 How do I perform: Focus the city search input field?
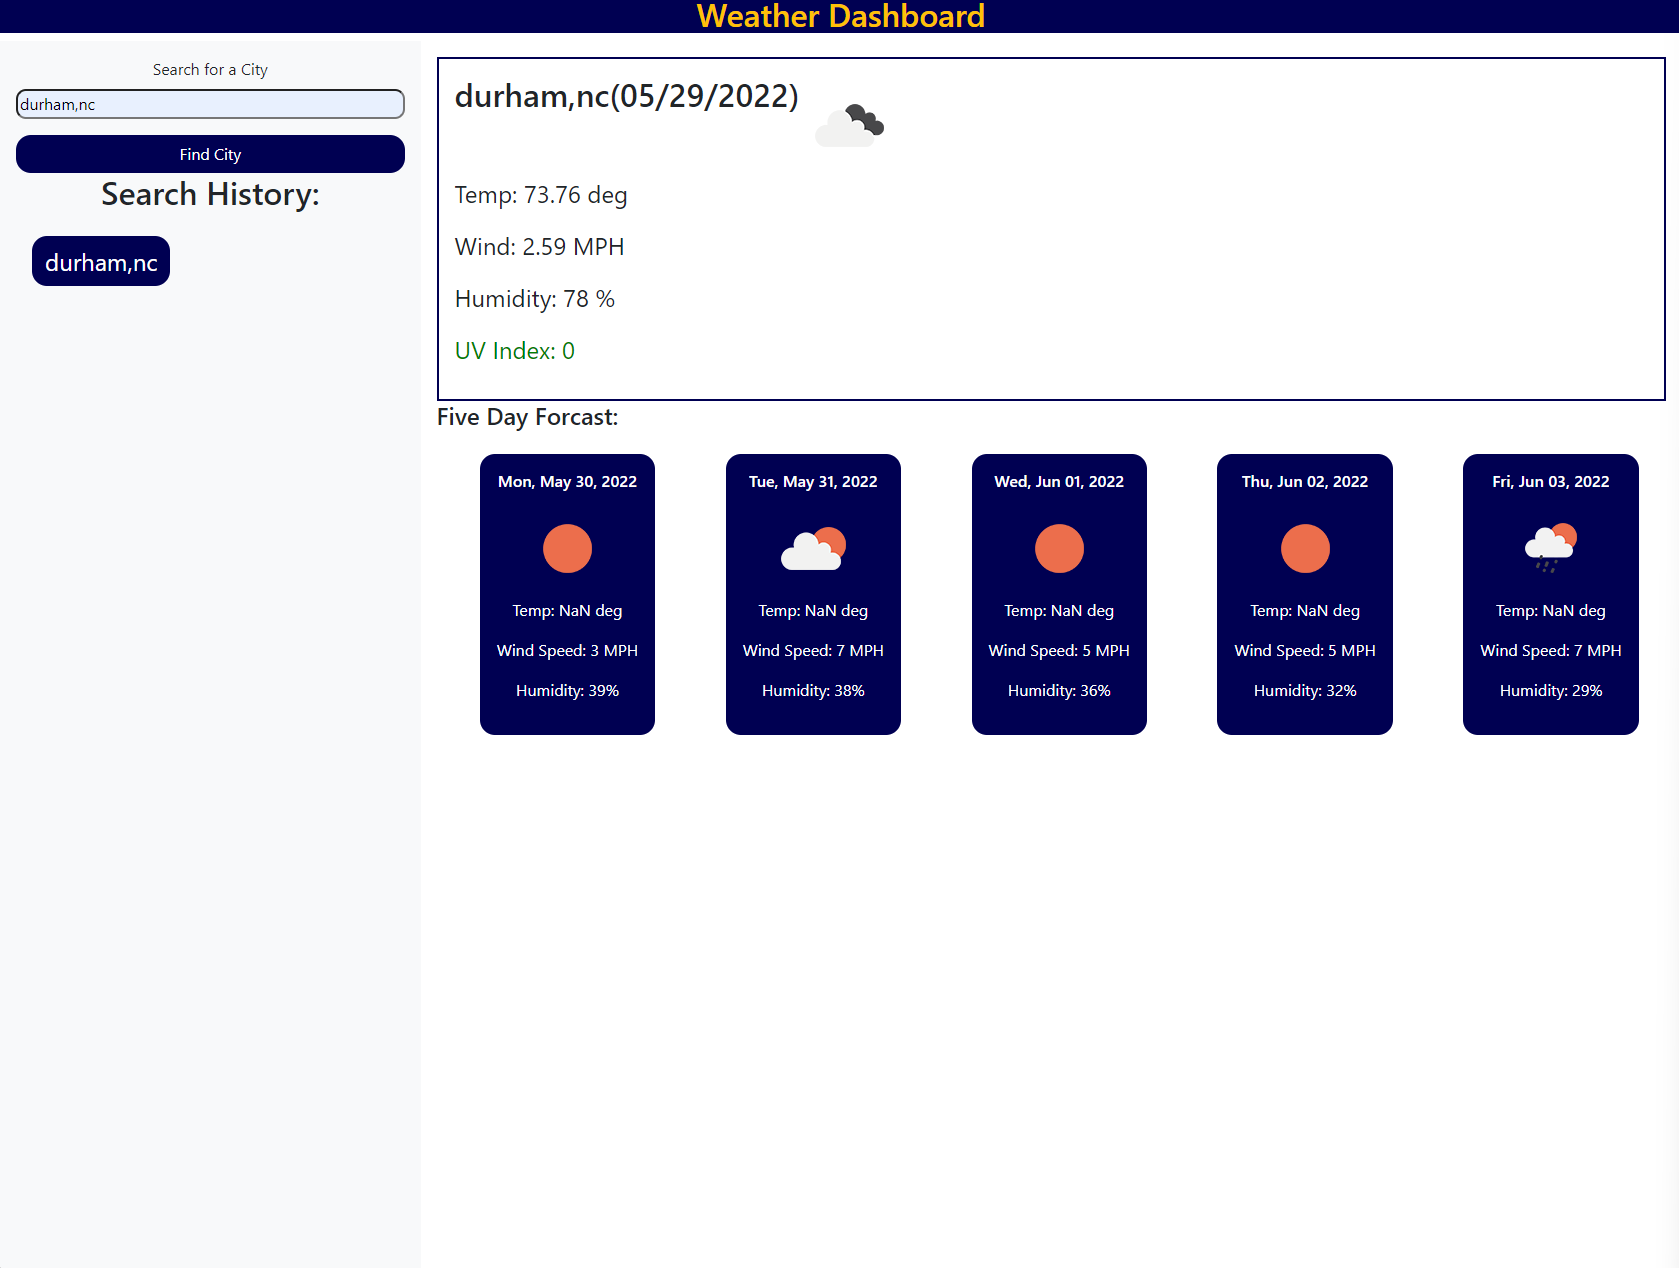click(x=210, y=104)
